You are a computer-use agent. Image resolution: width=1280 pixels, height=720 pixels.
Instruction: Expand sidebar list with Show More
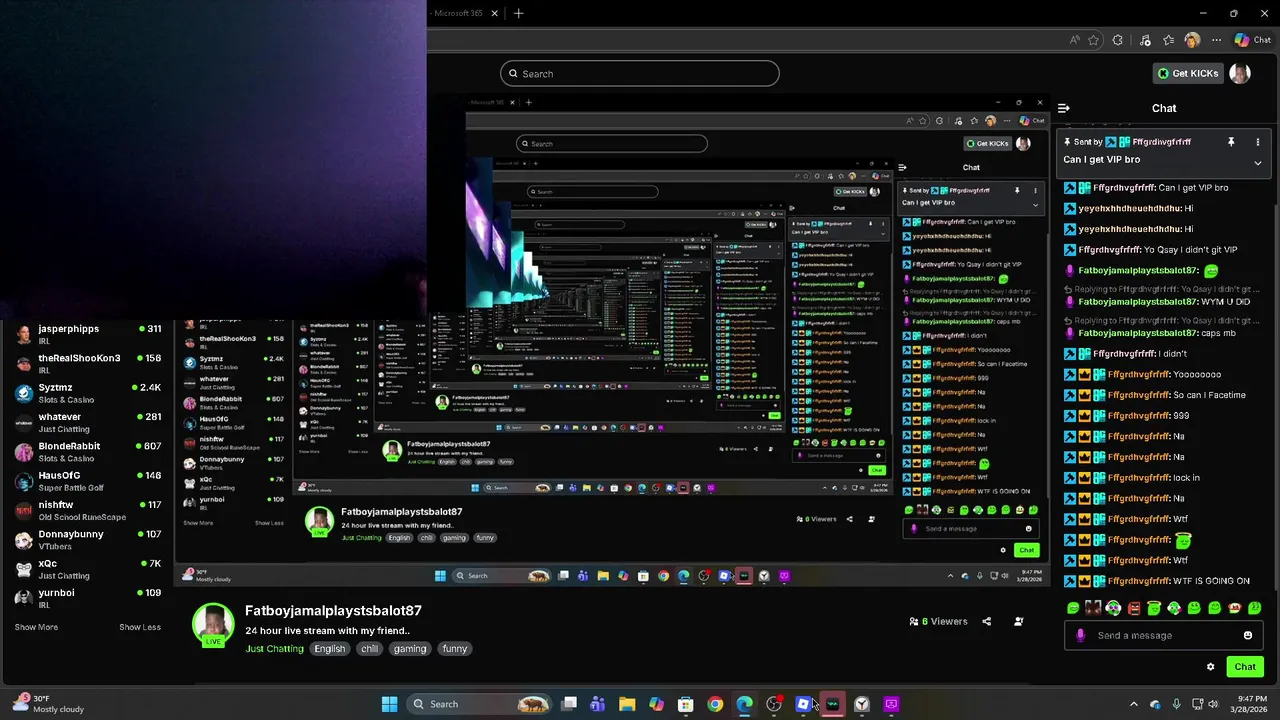point(36,627)
